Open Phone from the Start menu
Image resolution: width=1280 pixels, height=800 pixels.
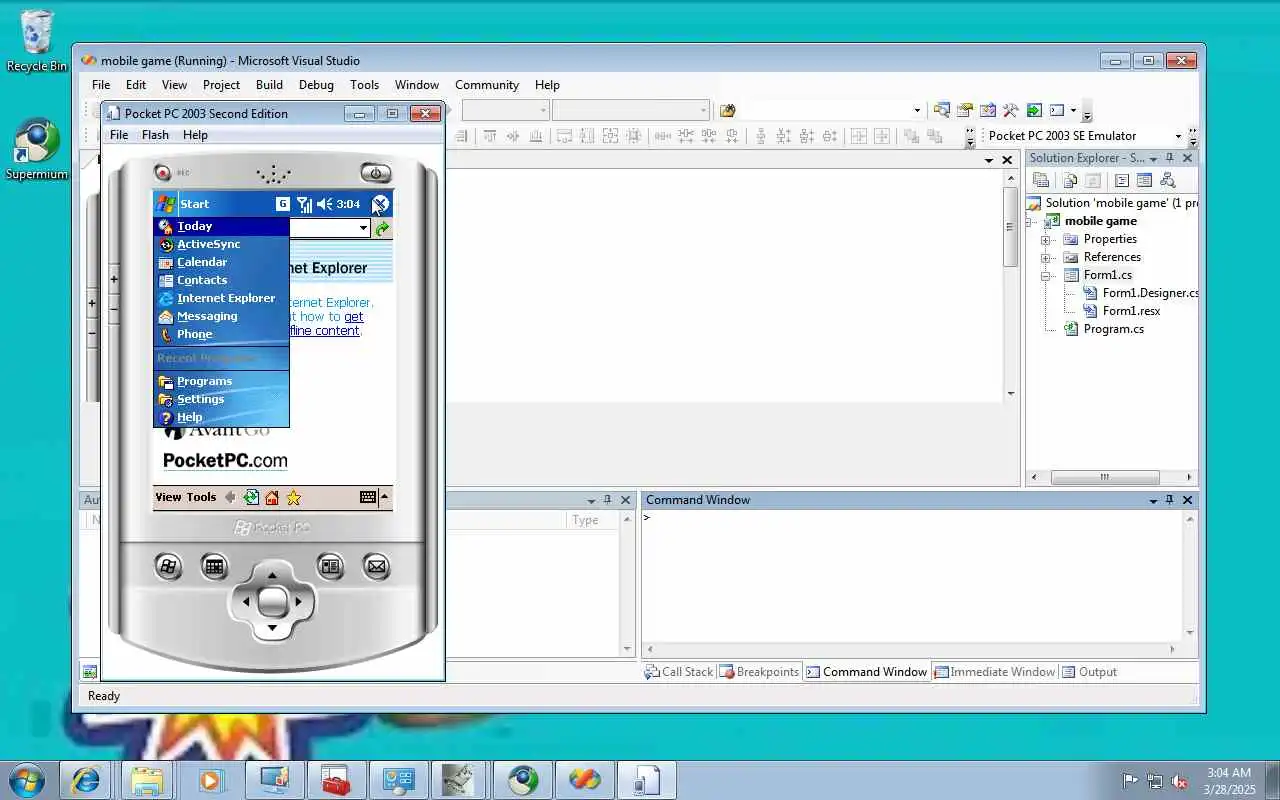click(x=221, y=334)
